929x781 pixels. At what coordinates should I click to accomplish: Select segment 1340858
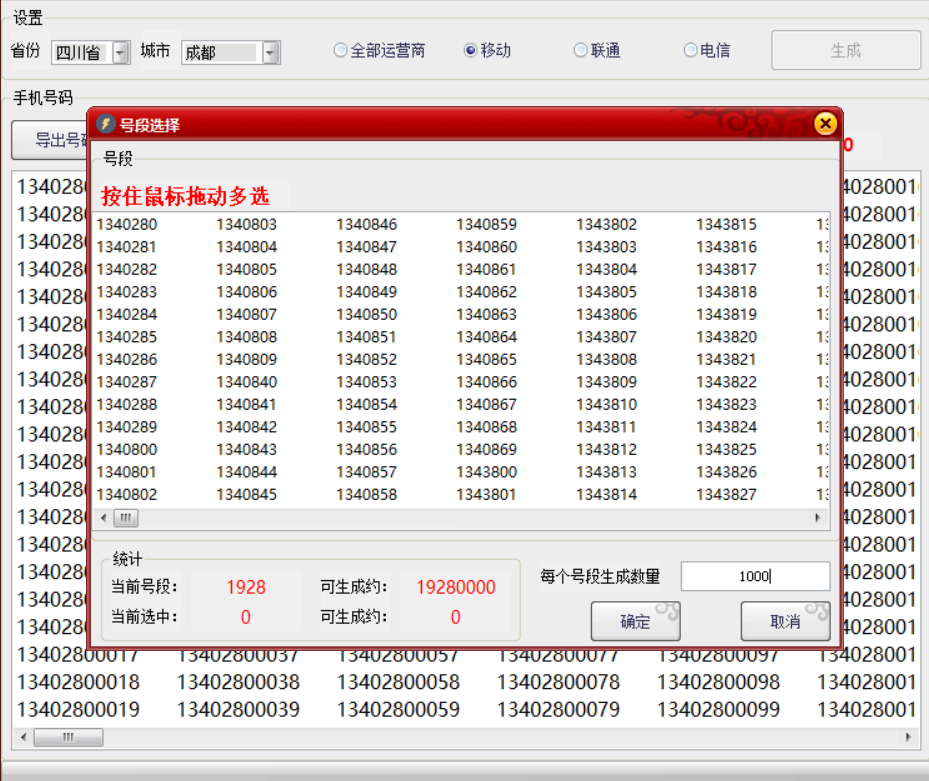point(367,495)
